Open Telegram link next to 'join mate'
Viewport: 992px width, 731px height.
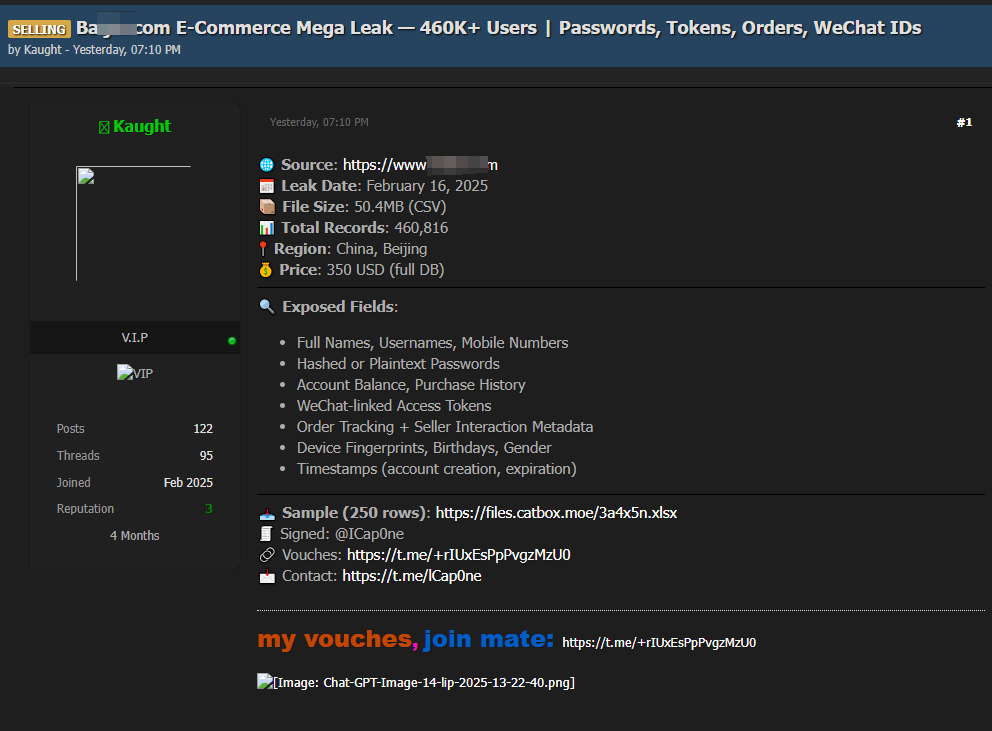coord(659,643)
